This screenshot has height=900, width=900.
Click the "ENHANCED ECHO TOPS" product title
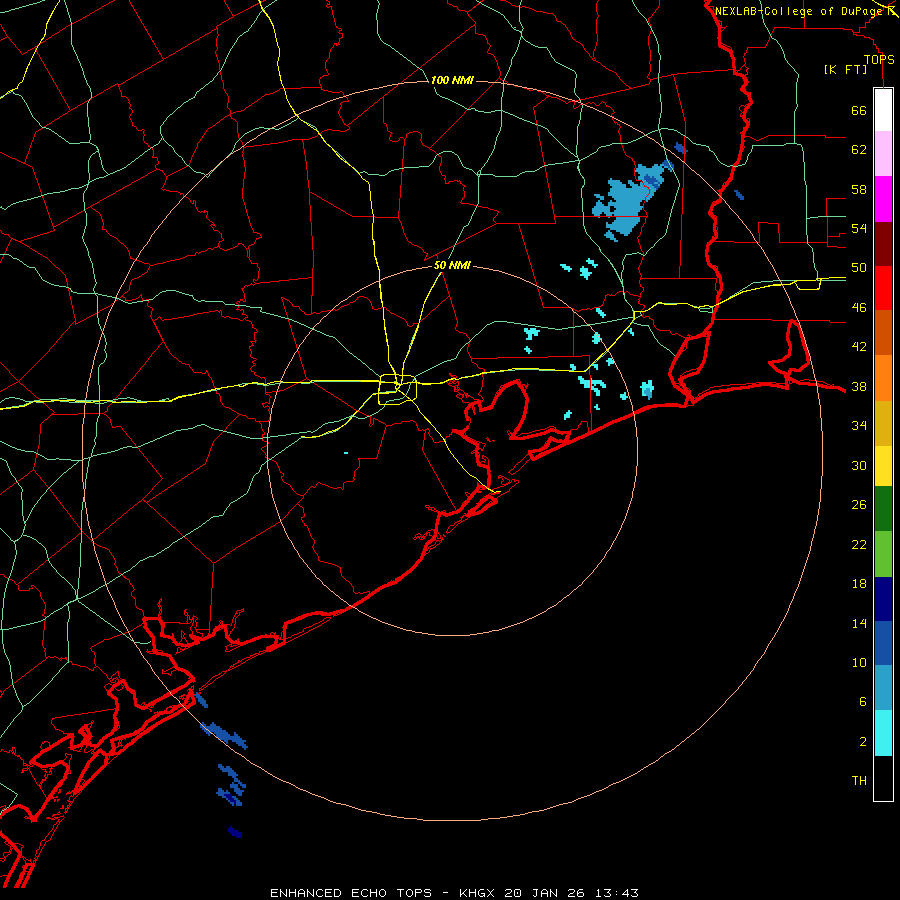(x=351, y=893)
